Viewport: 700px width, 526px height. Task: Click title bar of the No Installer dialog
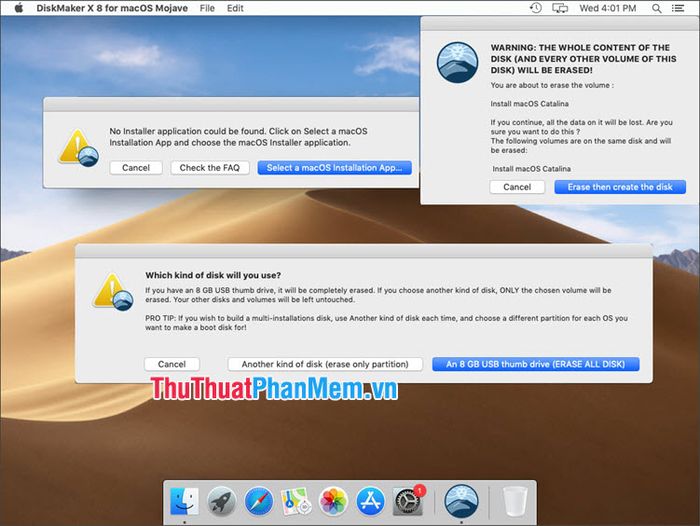click(231, 104)
